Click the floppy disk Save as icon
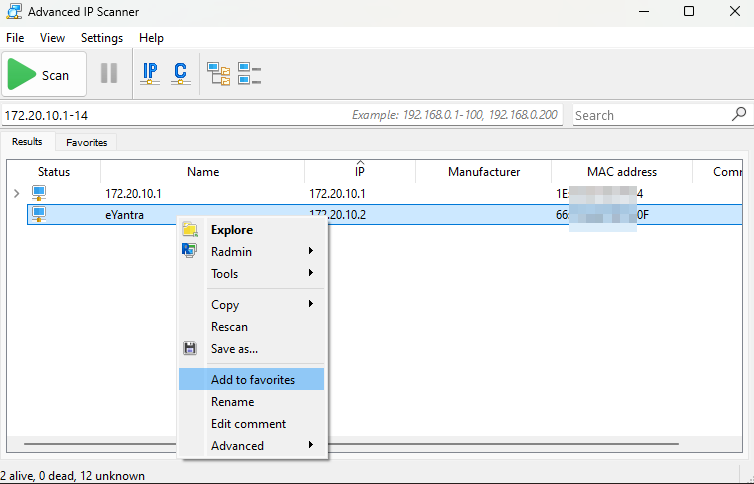 tap(190, 348)
